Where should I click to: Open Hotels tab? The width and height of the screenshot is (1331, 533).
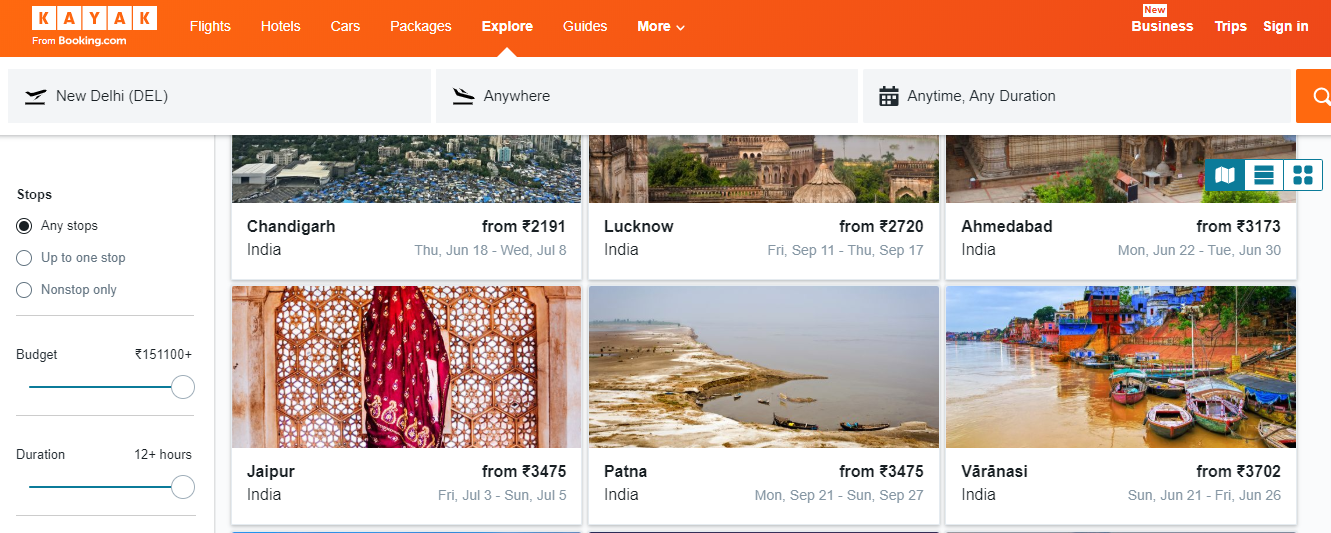tap(280, 26)
